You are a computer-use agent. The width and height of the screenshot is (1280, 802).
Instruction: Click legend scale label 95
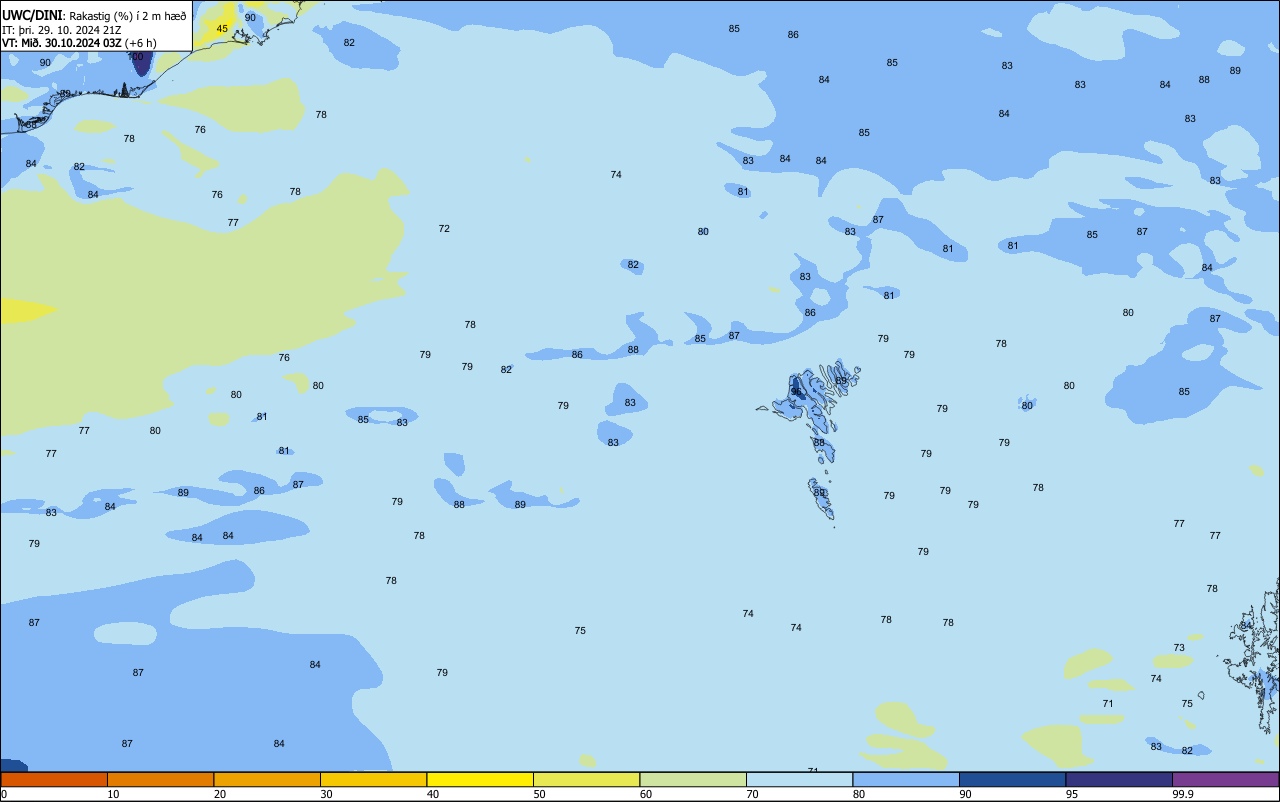(x=1071, y=794)
